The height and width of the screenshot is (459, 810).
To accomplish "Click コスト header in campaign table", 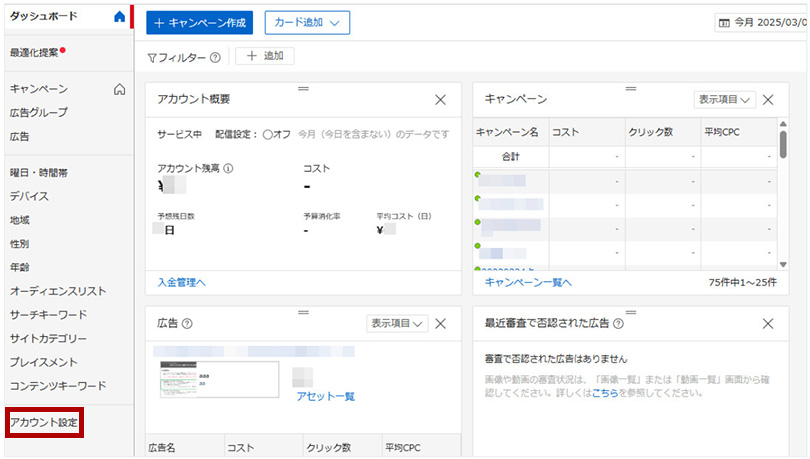I will 565,133.
